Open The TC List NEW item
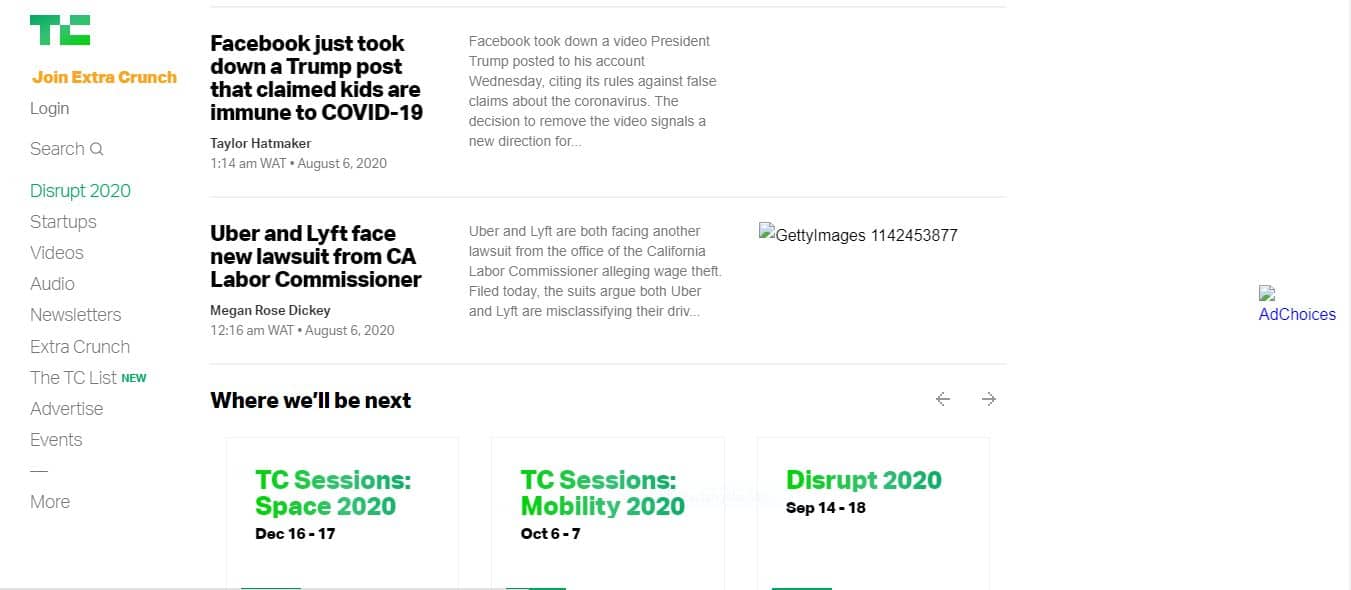The image size is (1351, 590). 88,378
